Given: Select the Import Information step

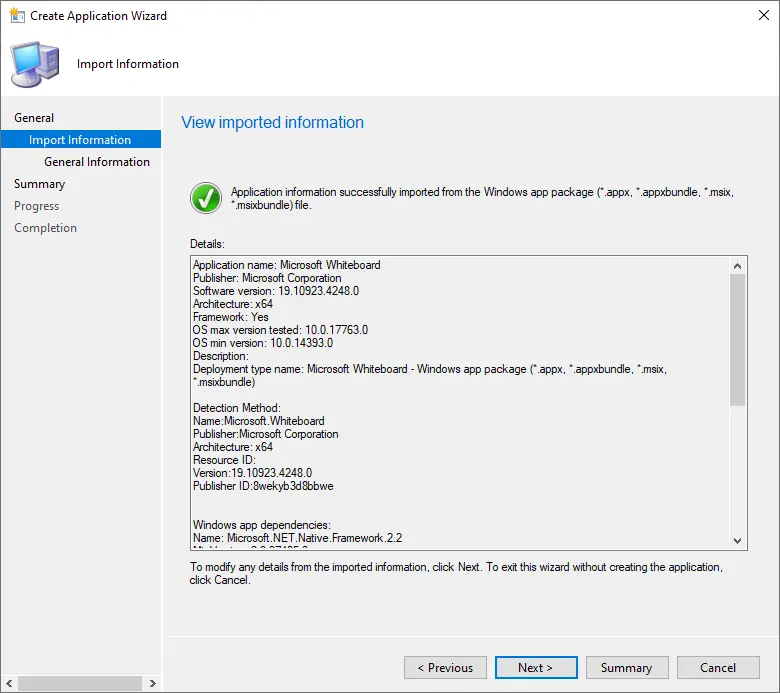Looking at the screenshot, I should (81, 140).
